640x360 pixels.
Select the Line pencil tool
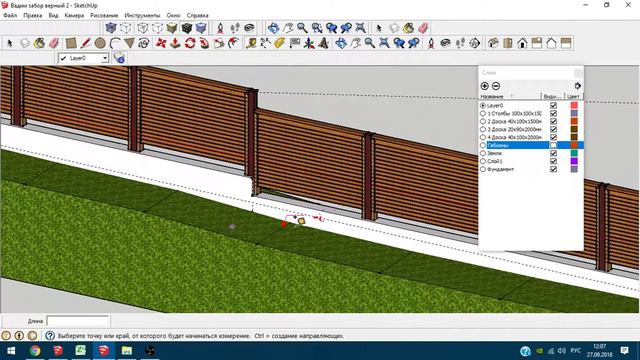tap(85, 43)
